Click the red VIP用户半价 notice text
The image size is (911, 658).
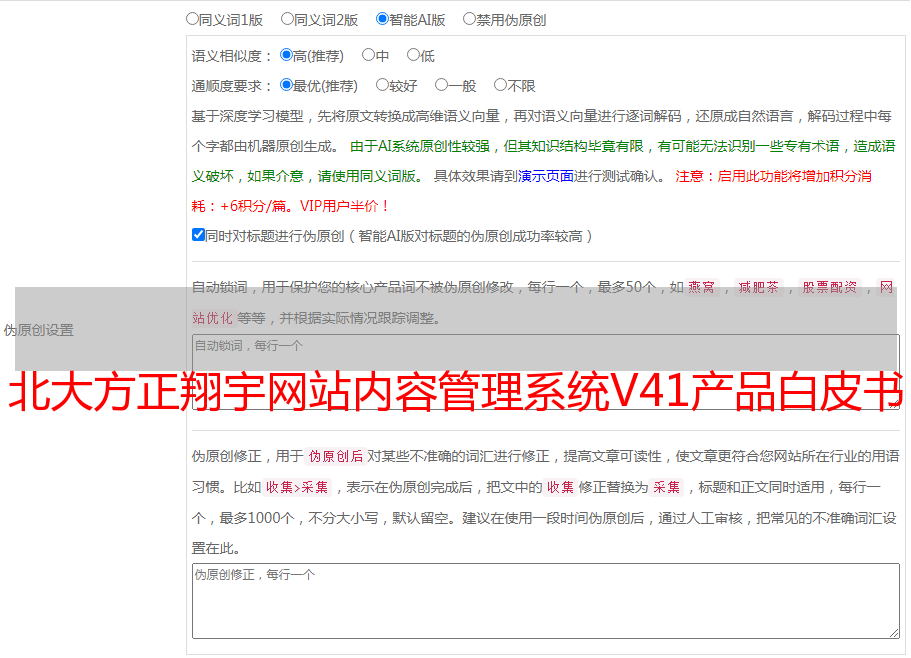pyautogui.click(x=344, y=206)
